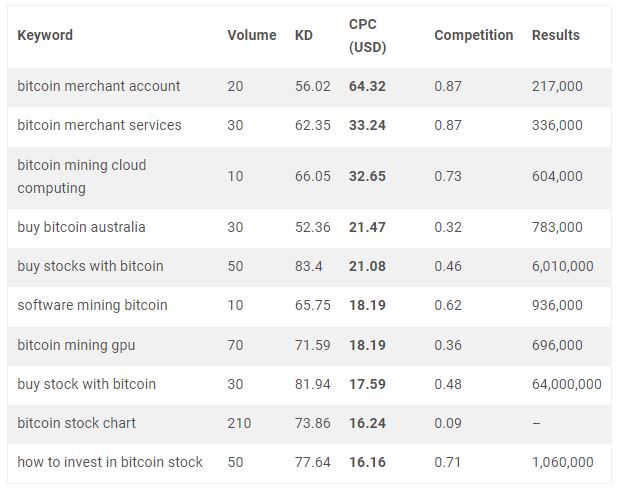Select the 210 volume cell

(x=239, y=423)
